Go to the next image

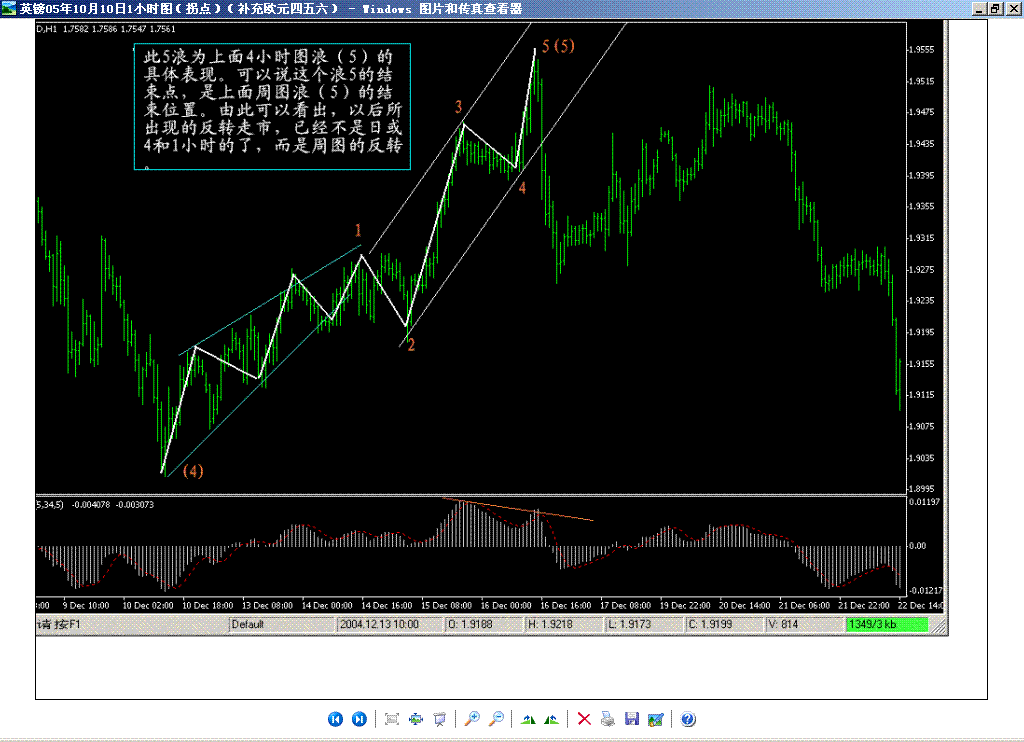click(x=359, y=719)
